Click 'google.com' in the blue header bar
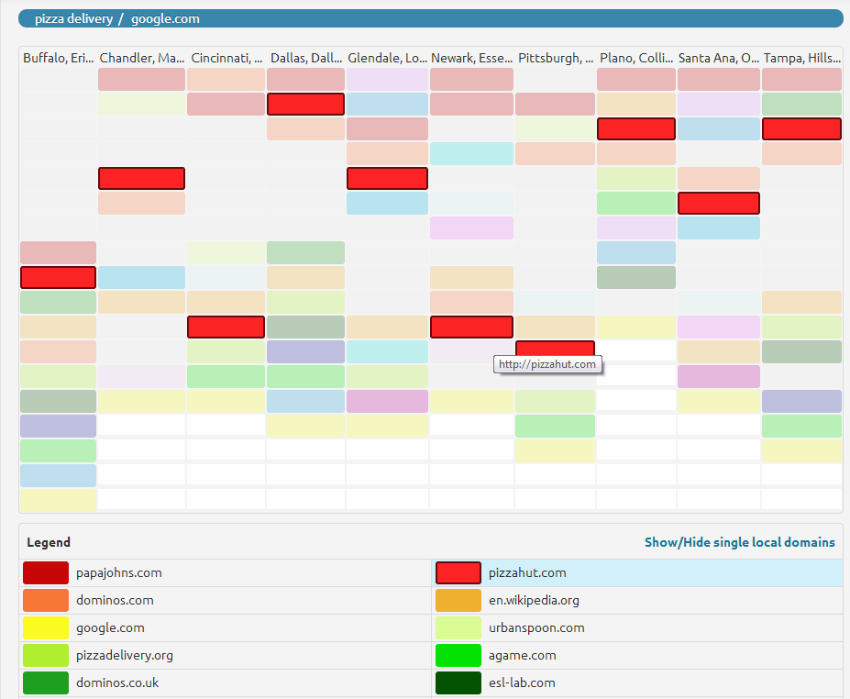Screen dimensions: 850x699 165,18
